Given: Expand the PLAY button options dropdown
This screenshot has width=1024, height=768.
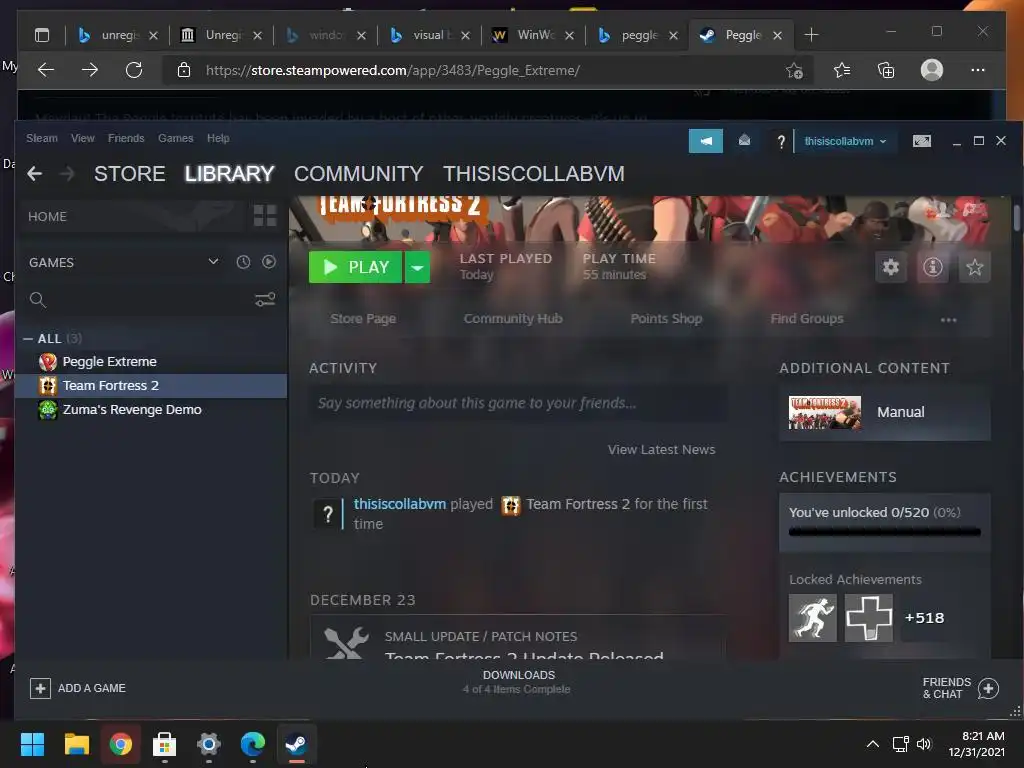Looking at the screenshot, I should pyautogui.click(x=417, y=267).
